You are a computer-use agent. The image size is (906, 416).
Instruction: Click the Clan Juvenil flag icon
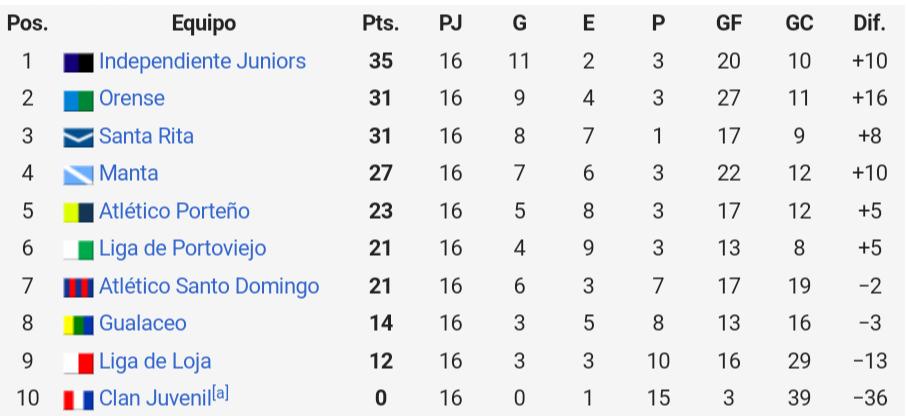click(78, 399)
